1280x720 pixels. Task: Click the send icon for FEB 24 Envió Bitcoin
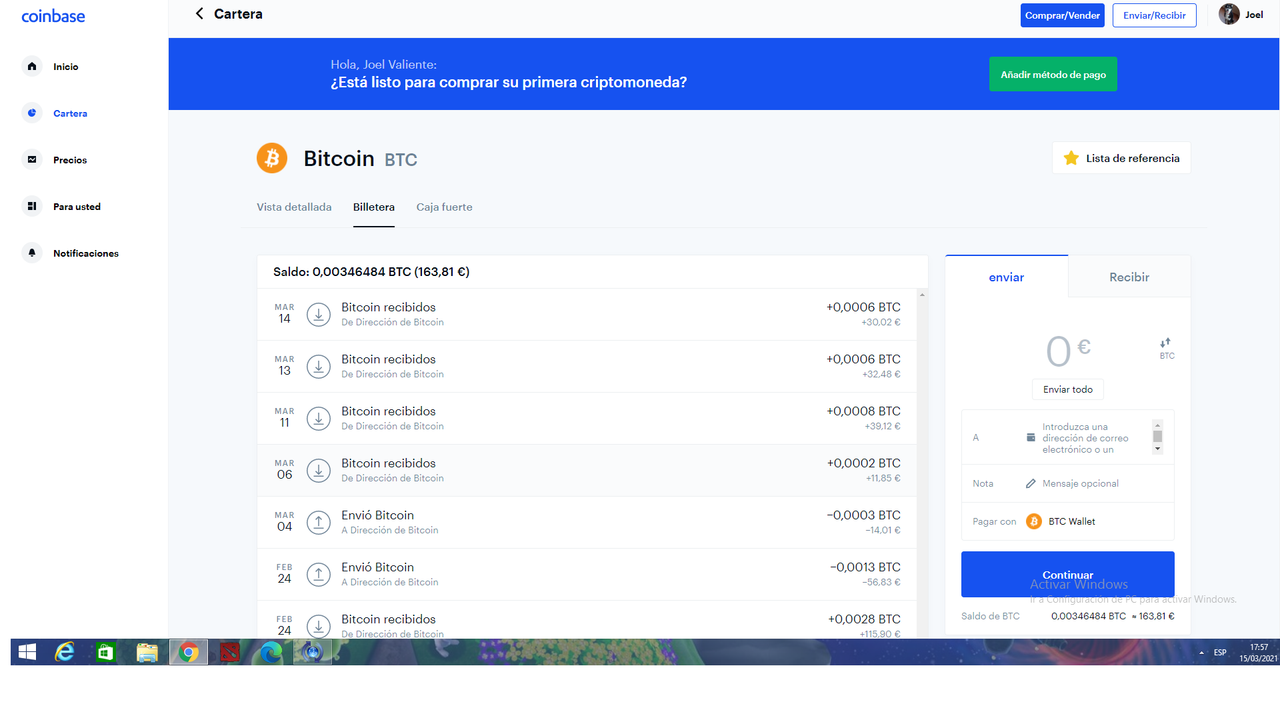[318, 574]
